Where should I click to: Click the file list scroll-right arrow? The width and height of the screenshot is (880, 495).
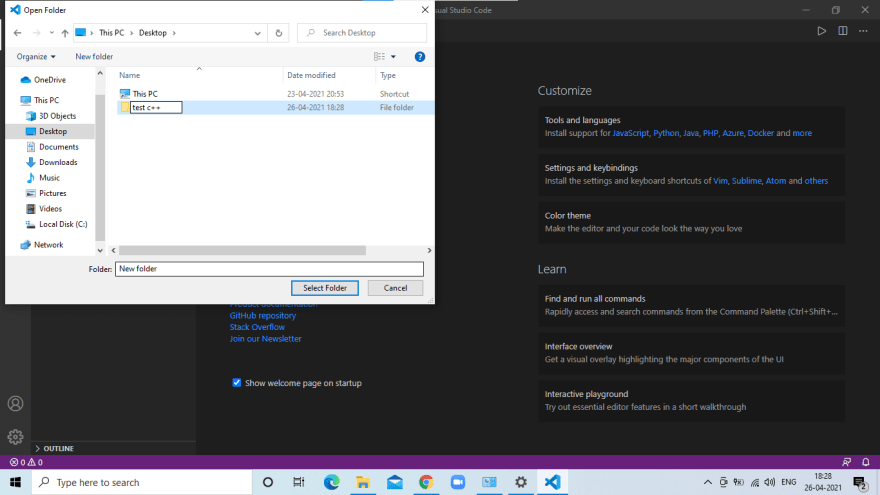pyautogui.click(x=429, y=250)
